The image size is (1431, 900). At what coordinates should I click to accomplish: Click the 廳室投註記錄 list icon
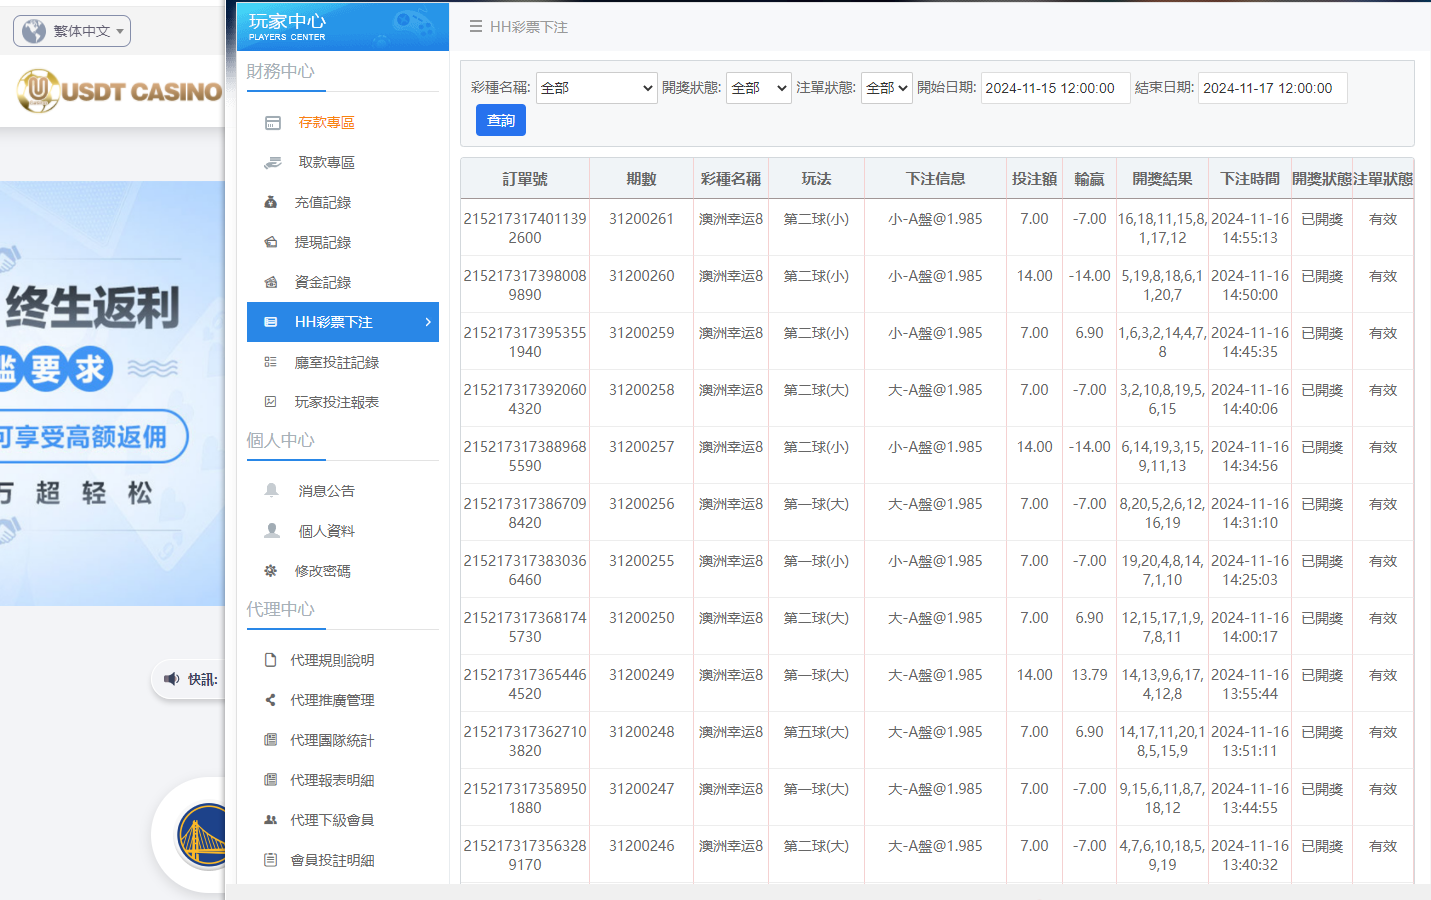pos(269,362)
